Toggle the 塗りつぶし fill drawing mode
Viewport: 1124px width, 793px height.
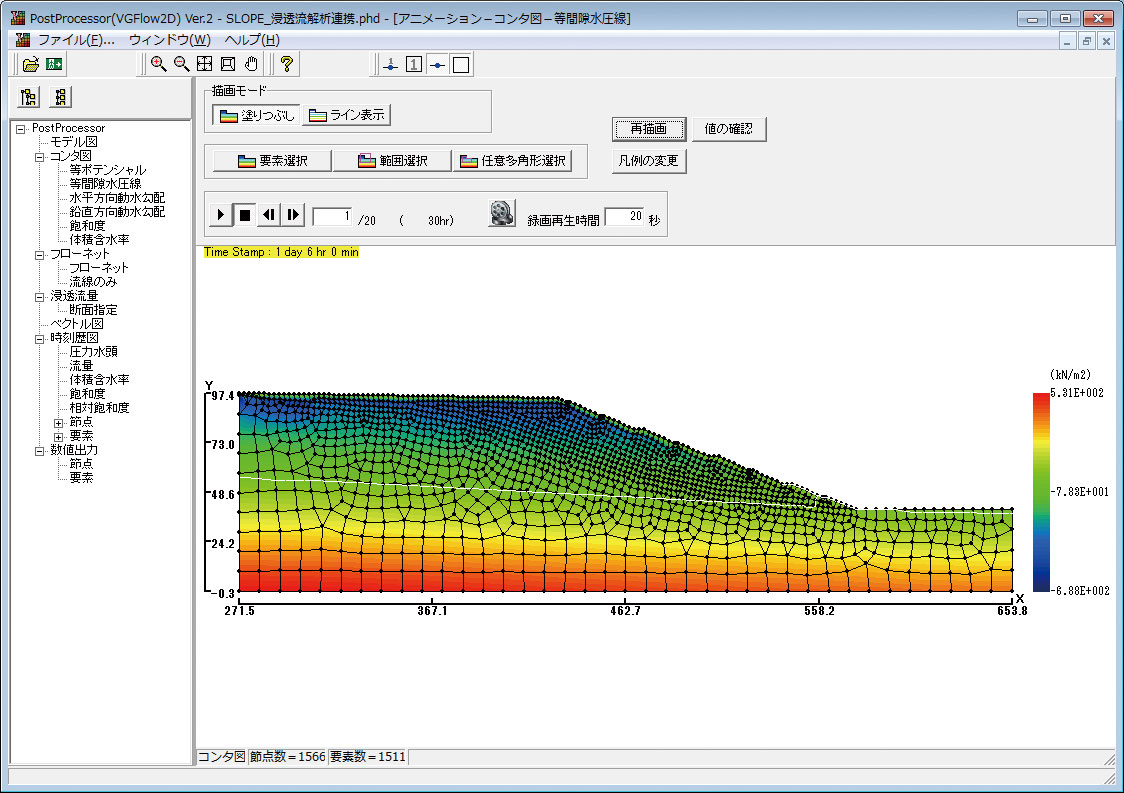[x=257, y=115]
